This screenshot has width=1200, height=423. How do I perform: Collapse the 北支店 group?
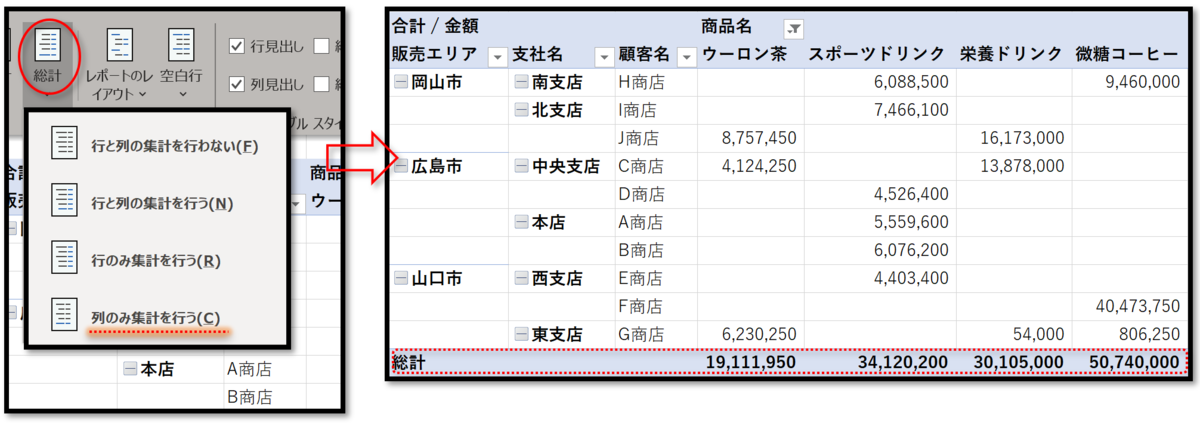pyautogui.click(x=521, y=110)
